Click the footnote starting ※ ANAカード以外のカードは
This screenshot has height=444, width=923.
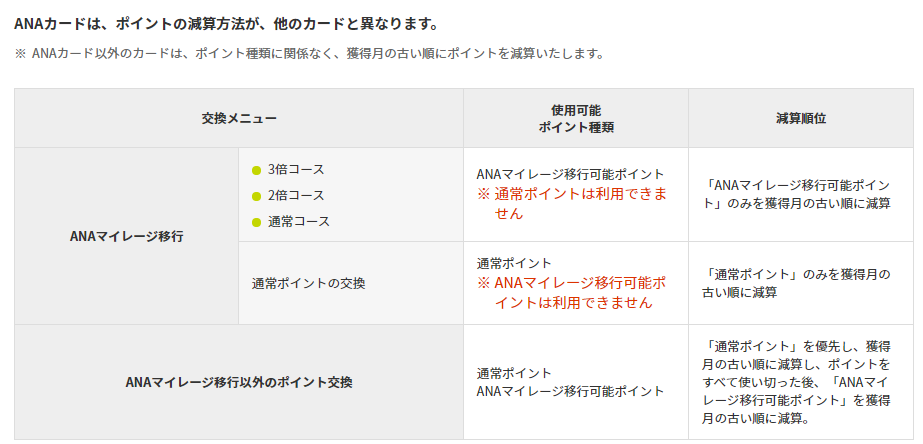(x=309, y=53)
